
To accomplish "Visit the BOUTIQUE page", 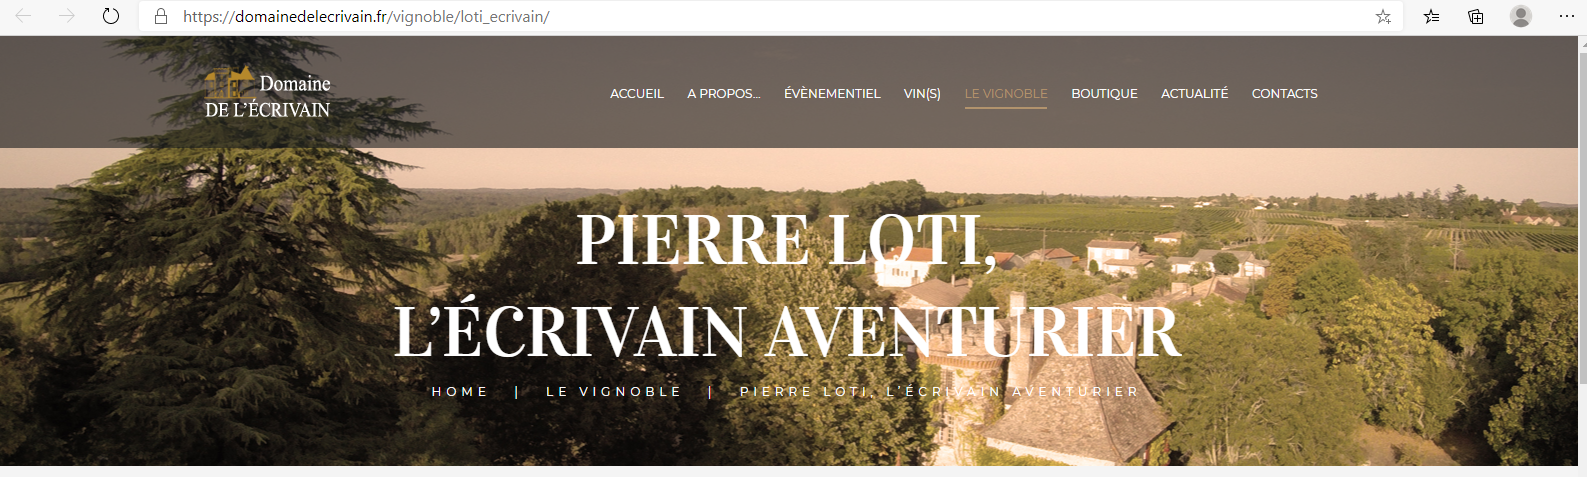I will [x=1104, y=93].
